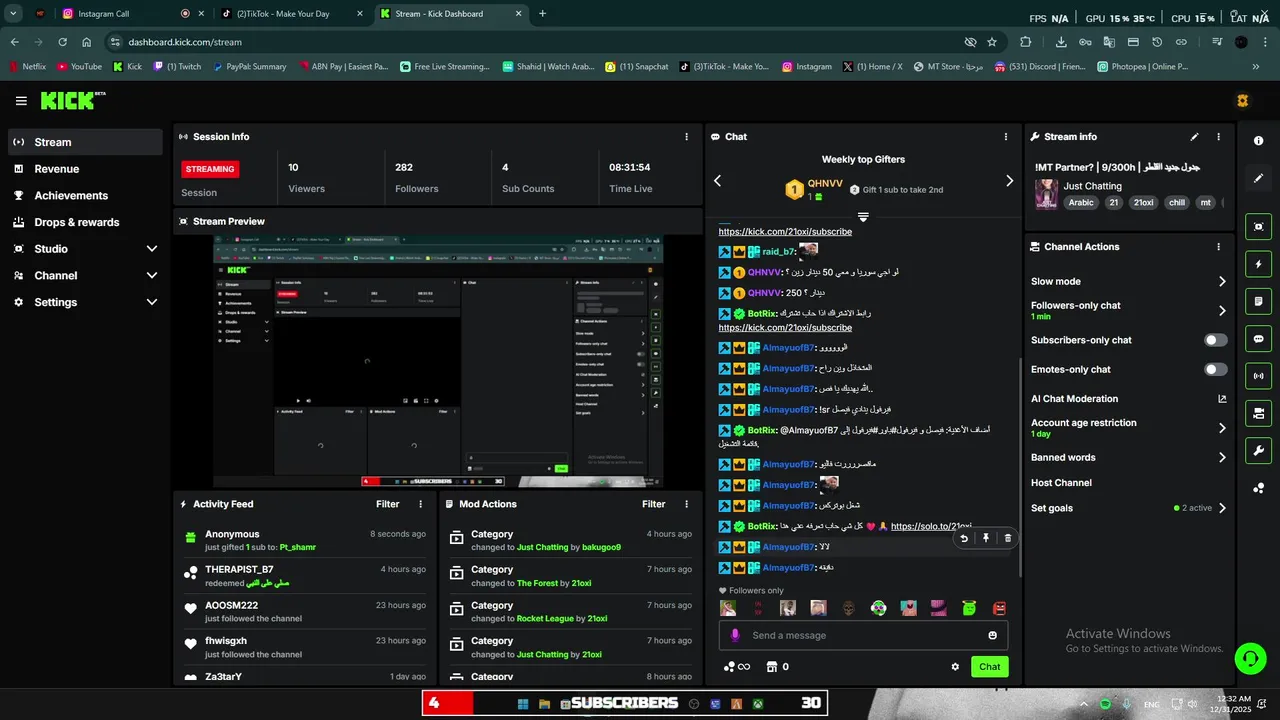
Task: Click the reply arrow on highlighted message
Action: click(963, 538)
